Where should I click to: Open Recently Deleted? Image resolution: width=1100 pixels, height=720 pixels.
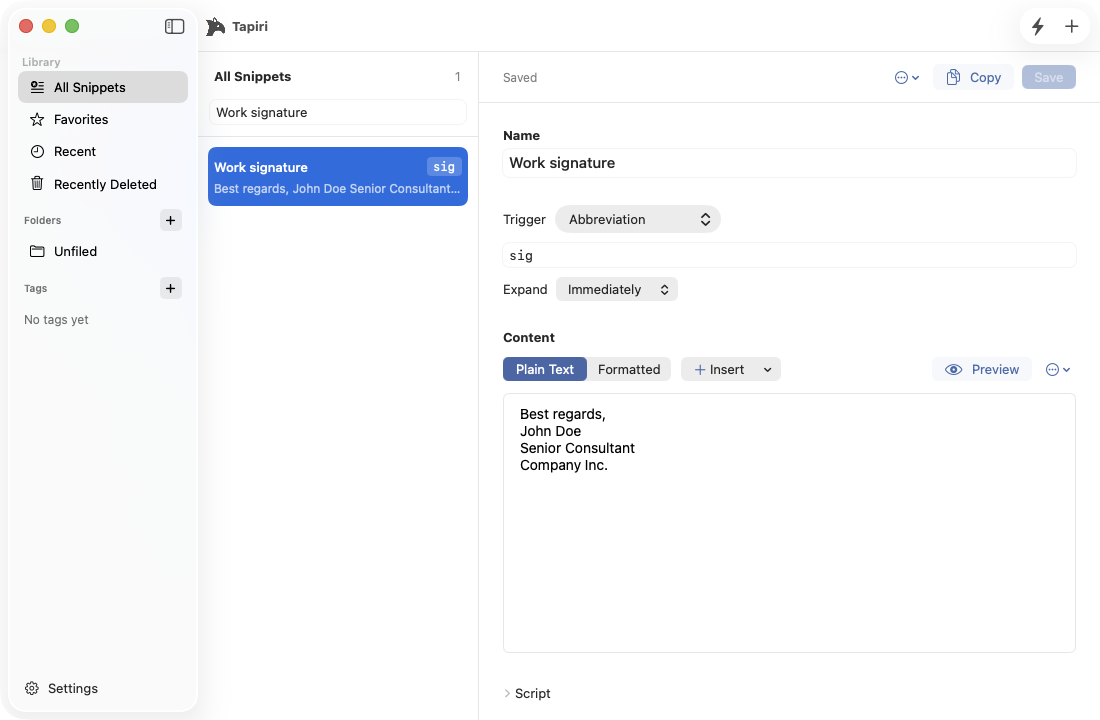coord(103,184)
